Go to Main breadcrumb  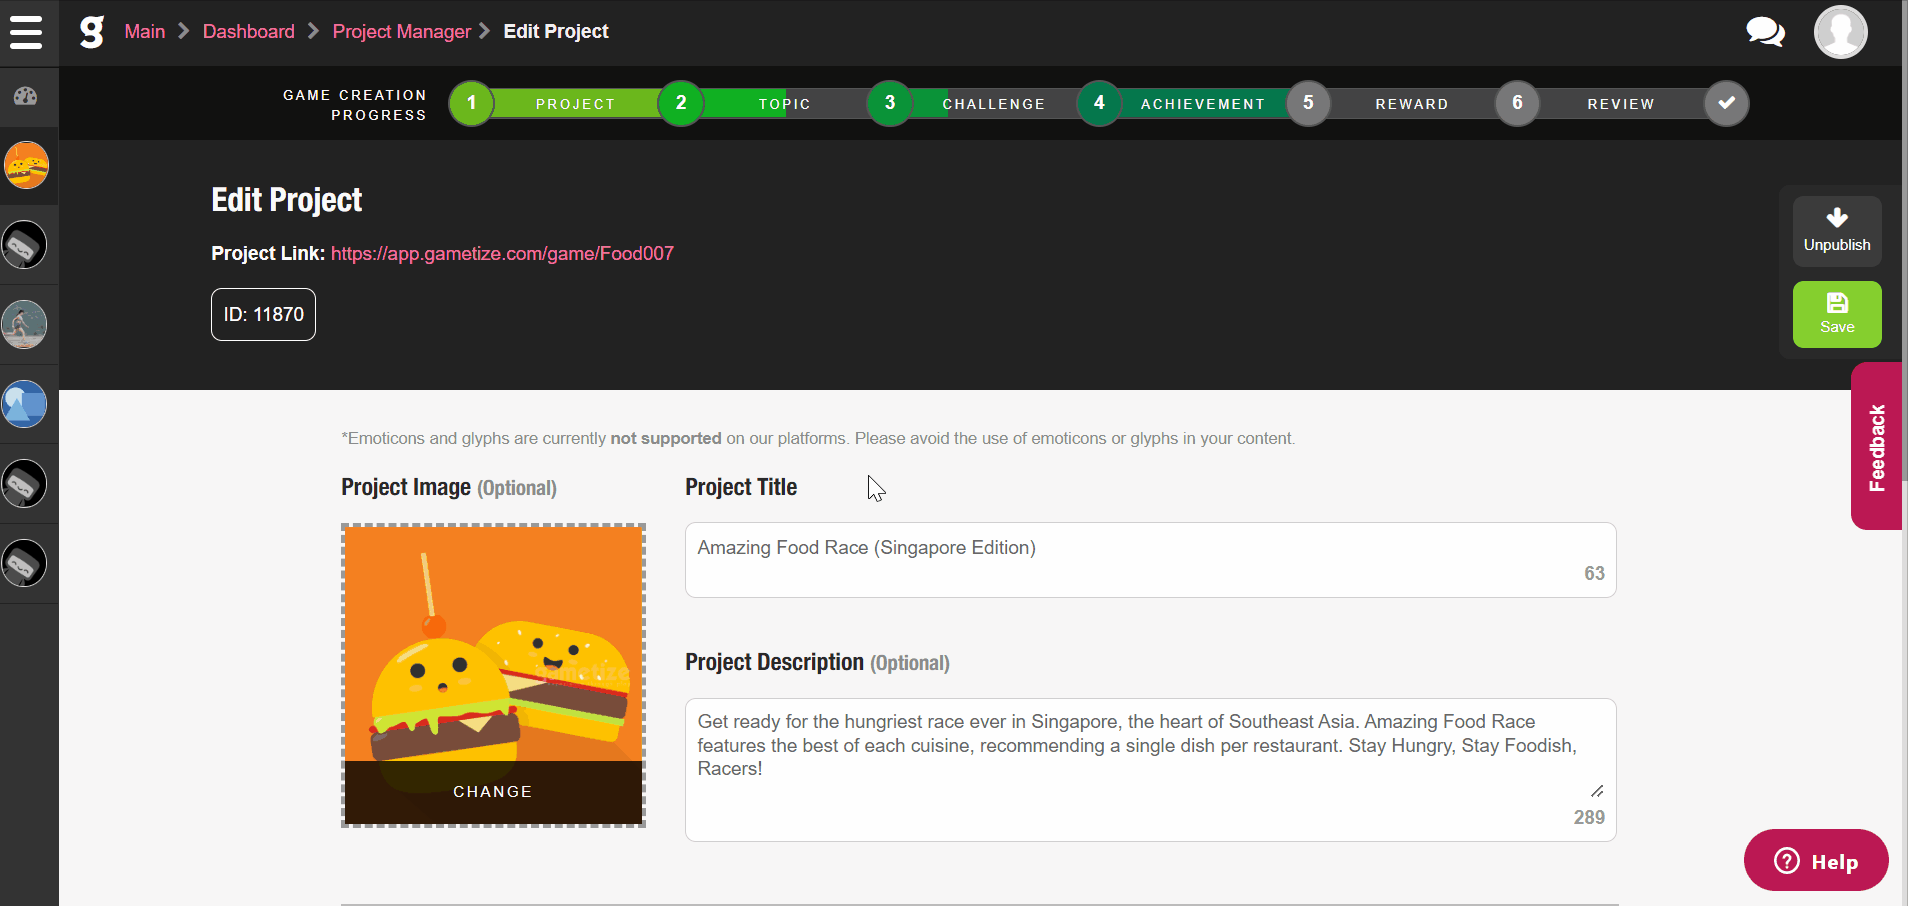click(145, 31)
